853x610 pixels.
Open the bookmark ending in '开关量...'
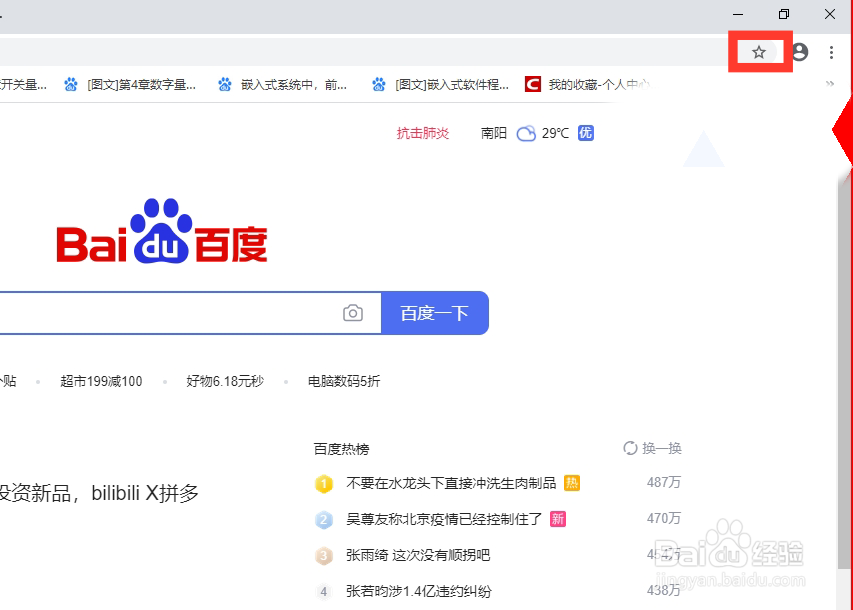[x=23, y=84]
